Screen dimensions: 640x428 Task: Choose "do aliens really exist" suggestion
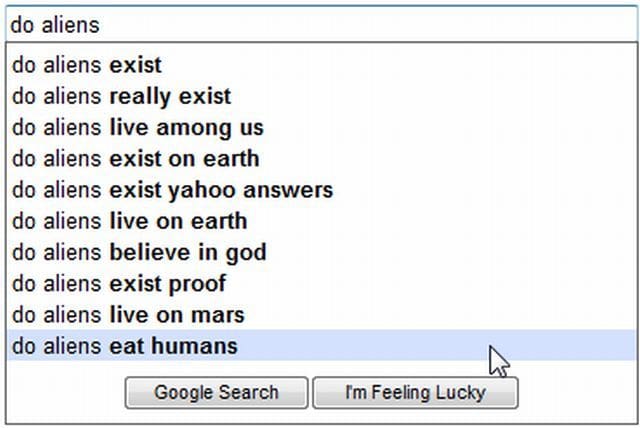pyautogui.click(x=121, y=97)
